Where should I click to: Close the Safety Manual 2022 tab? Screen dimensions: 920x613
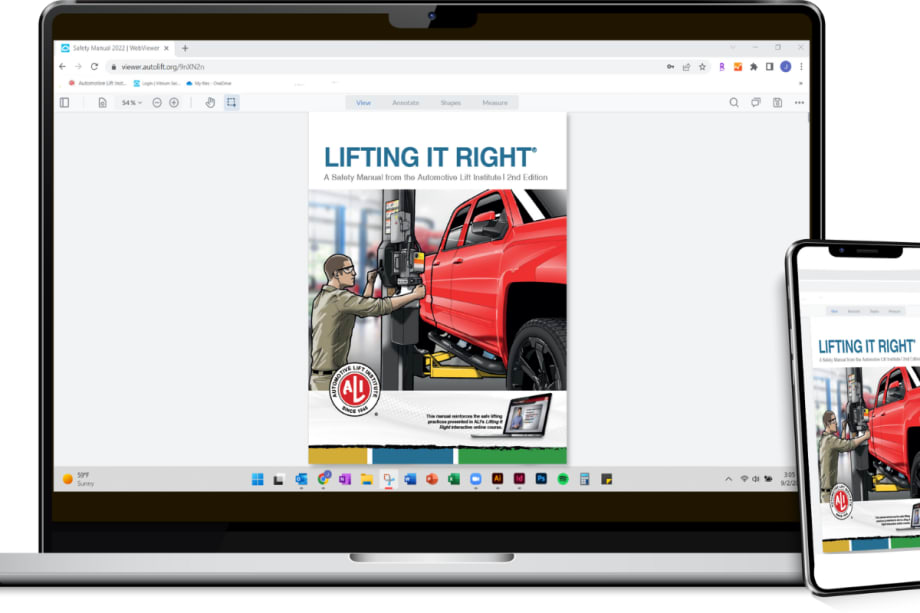[x=167, y=48]
